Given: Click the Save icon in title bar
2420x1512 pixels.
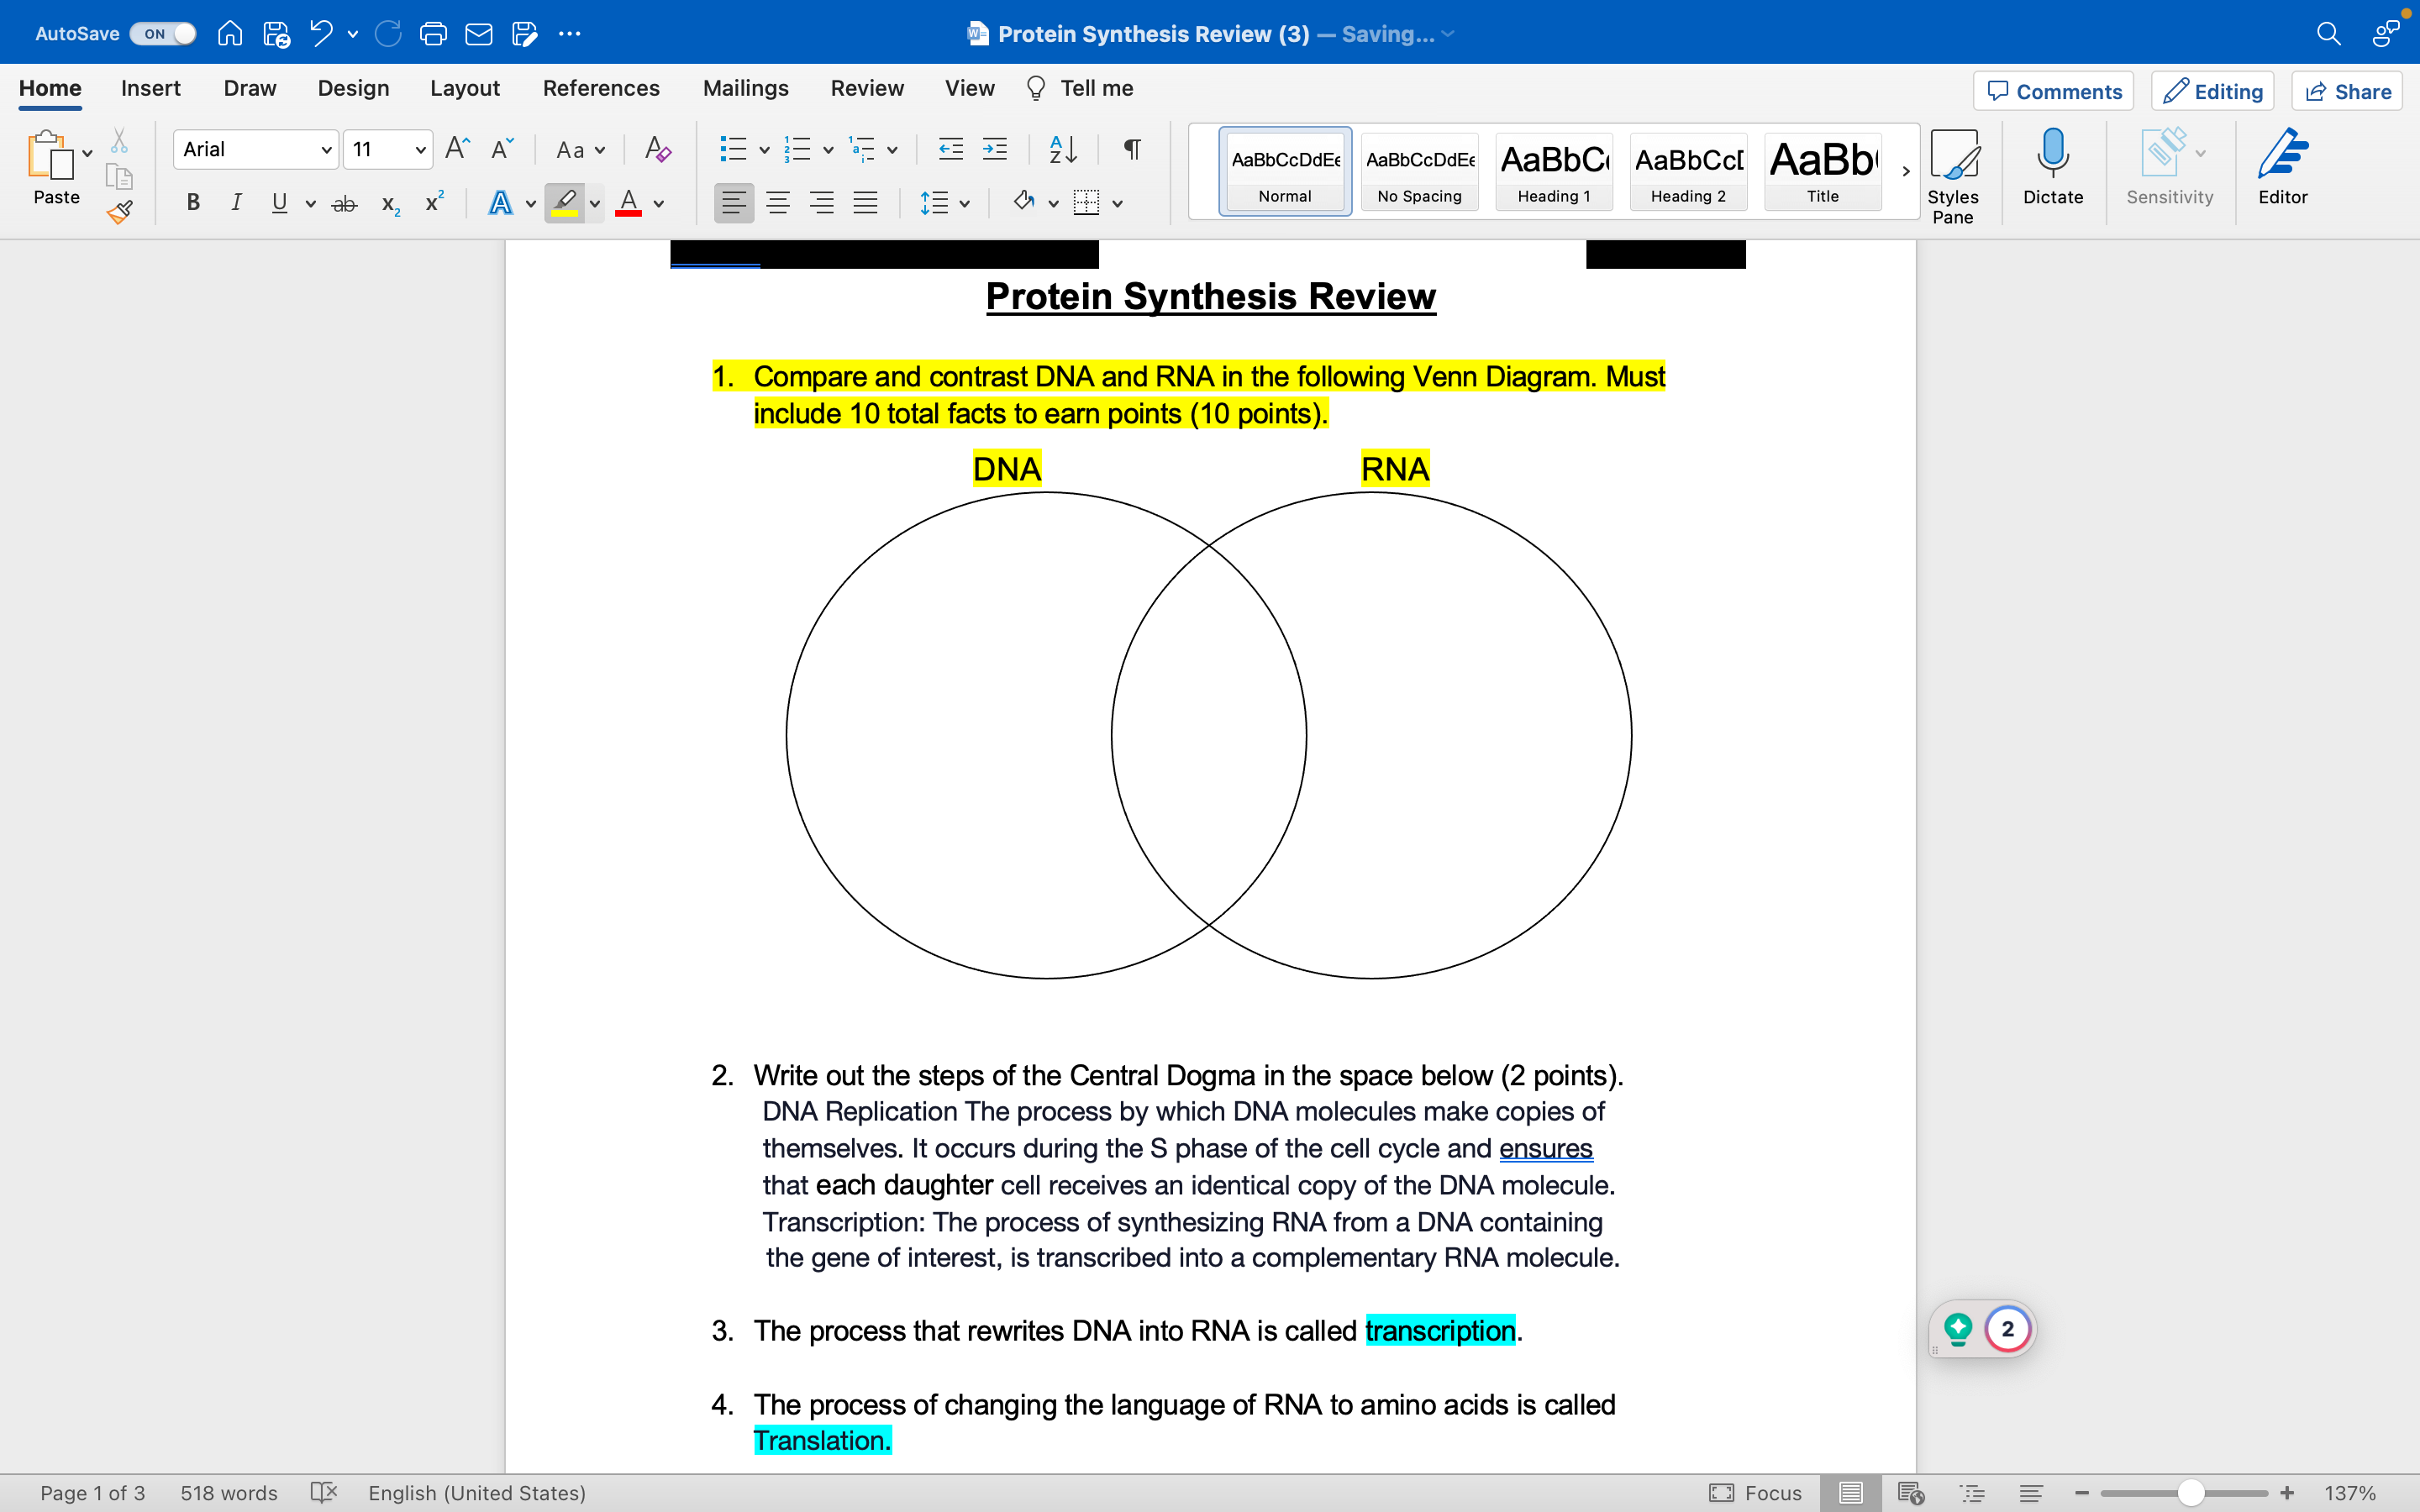Looking at the screenshot, I should pyautogui.click(x=276, y=33).
